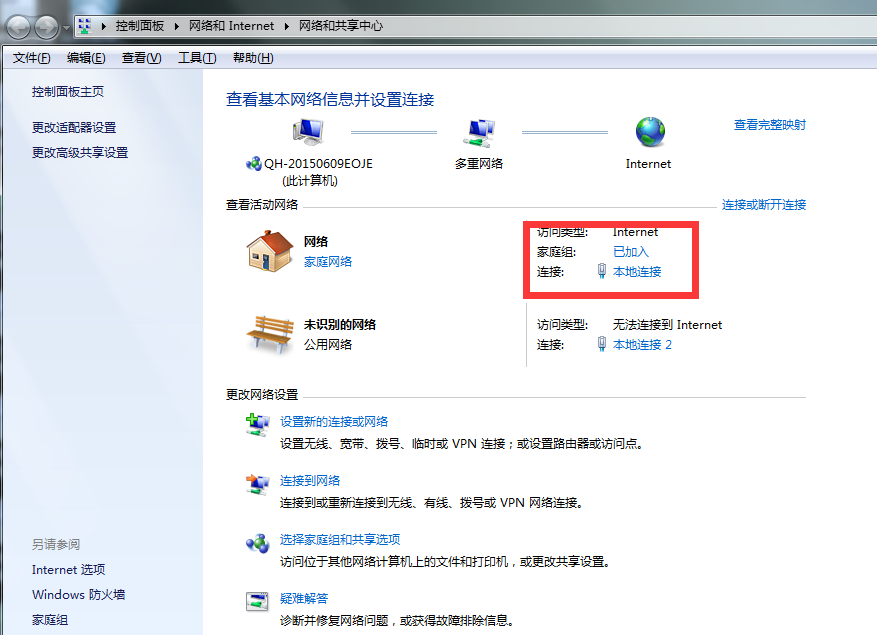Expand the breadcrumb arrow after 网络和 Internet
The width and height of the screenshot is (877, 635).
[284, 26]
